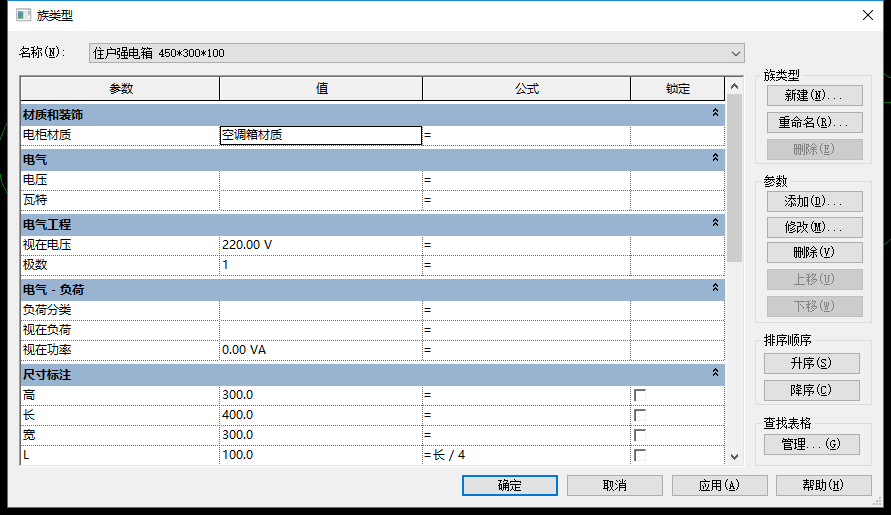Click the 修改(M) modify parameter button
This screenshot has width=891, height=515.
814,227
